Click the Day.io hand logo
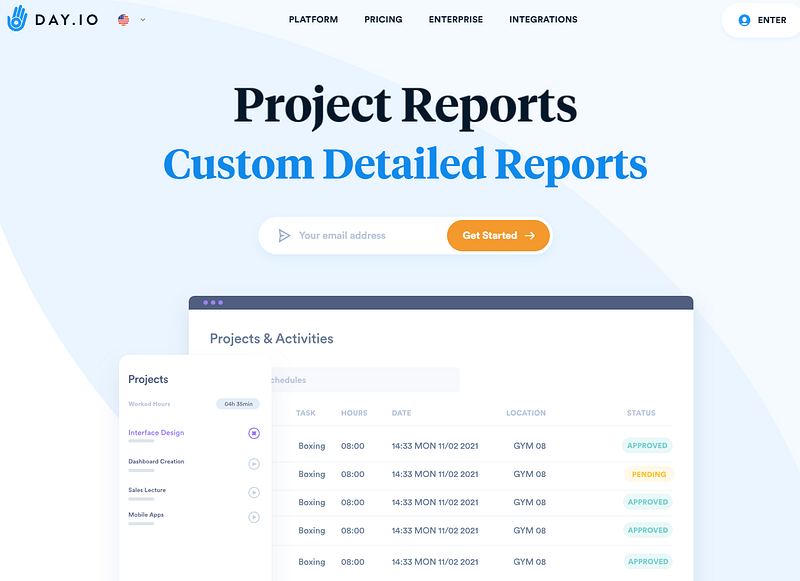The width and height of the screenshot is (800, 581). coord(17,19)
